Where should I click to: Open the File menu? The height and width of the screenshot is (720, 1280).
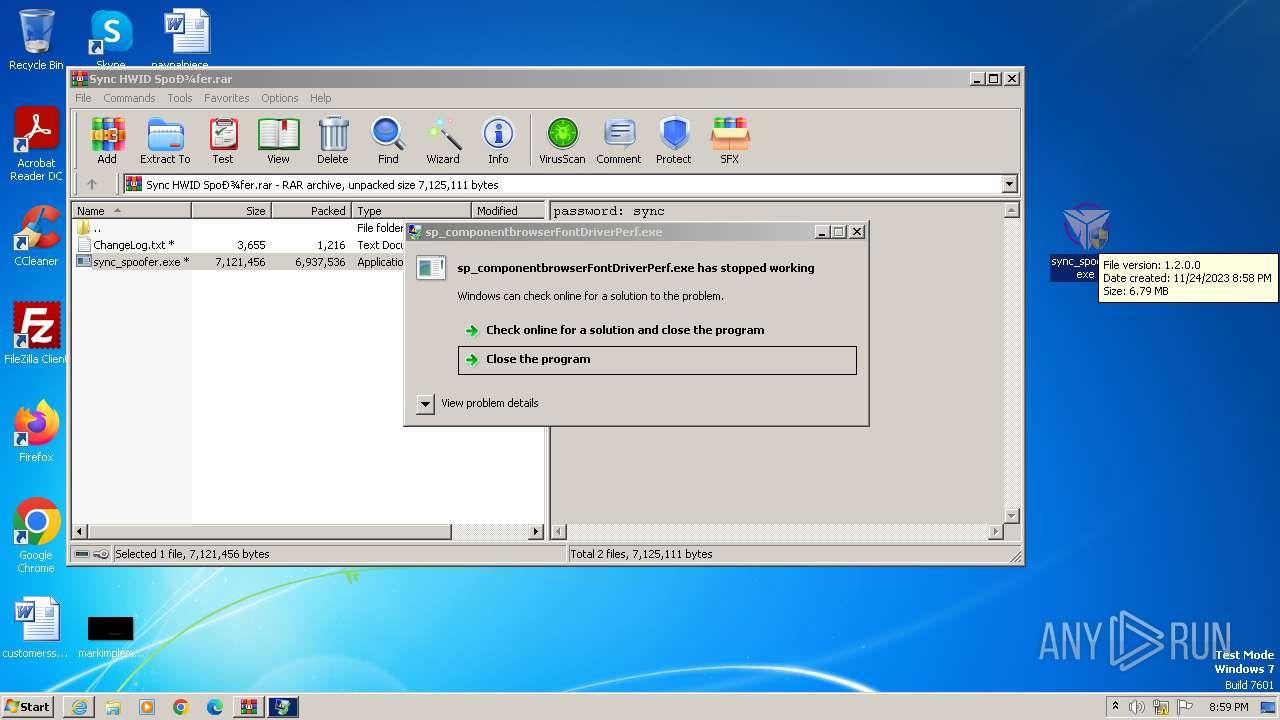click(83, 98)
